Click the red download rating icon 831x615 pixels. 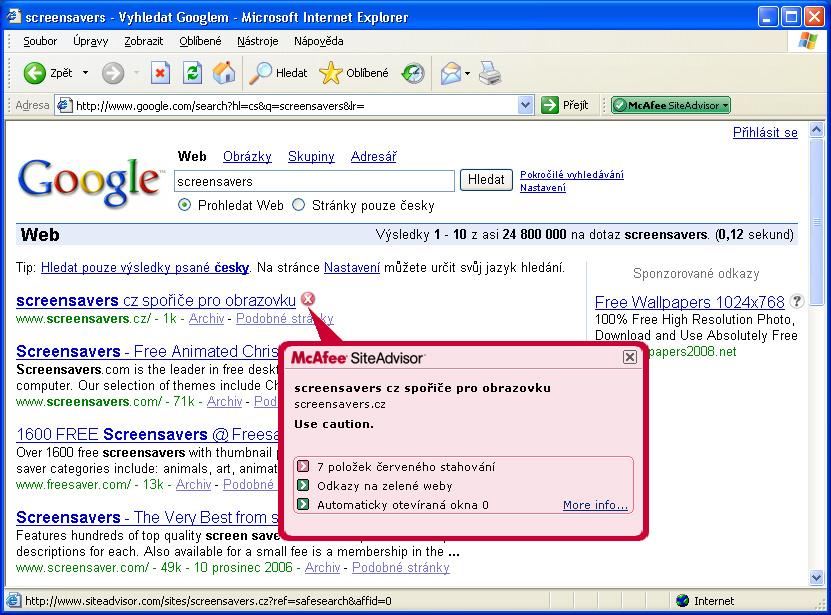tap(303, 466)
